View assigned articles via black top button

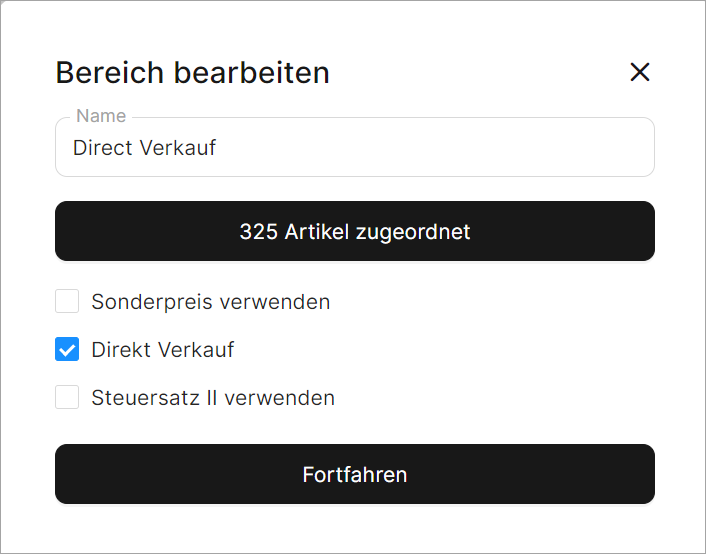click(x=354, y=232)
